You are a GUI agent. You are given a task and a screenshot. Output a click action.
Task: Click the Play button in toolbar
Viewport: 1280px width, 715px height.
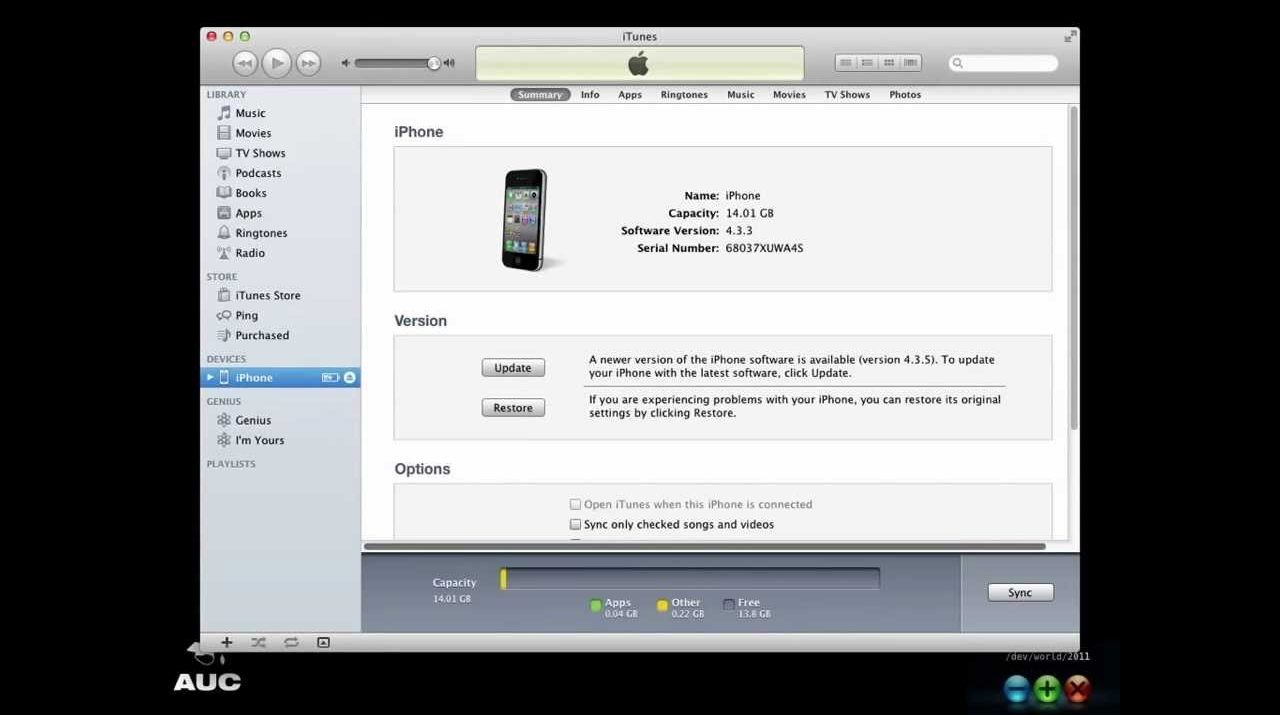pyautogui.click(x=276, y=63)
